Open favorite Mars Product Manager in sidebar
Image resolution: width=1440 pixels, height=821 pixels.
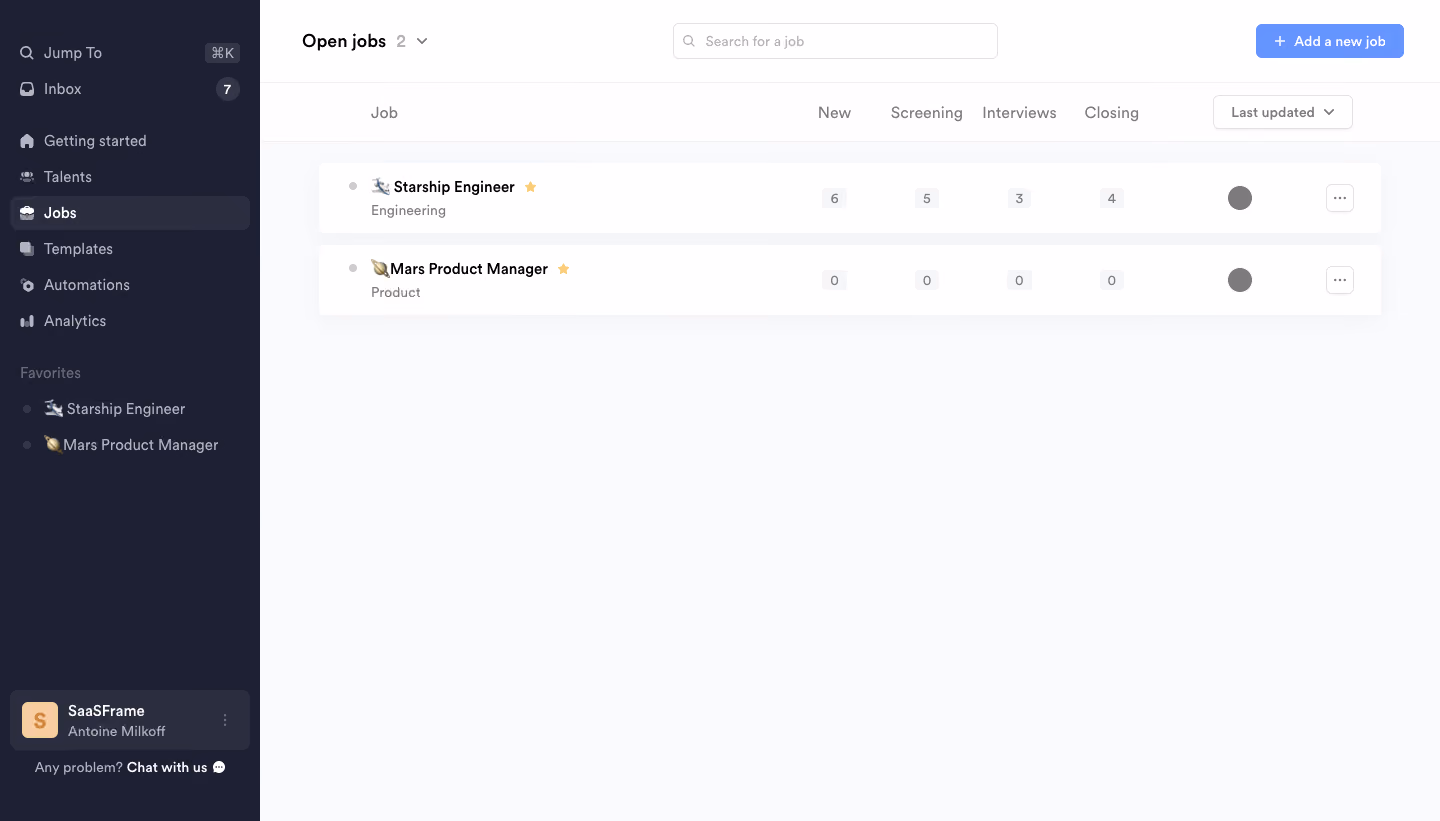coord(130,445)
